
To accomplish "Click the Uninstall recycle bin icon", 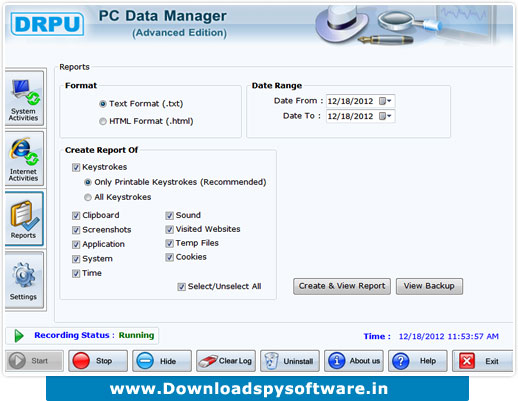I will pyautogui.click(x=271, y=361).
